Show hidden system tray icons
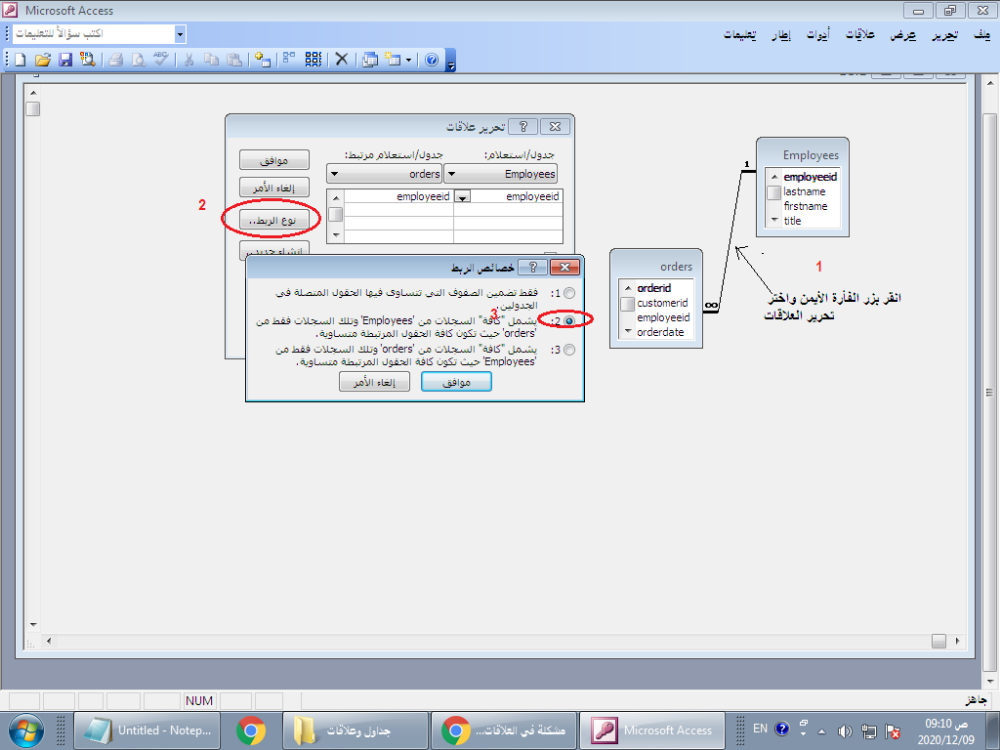Image resolution: width=1000 pixels, height=750 pixels. click(x=821, y=732)
